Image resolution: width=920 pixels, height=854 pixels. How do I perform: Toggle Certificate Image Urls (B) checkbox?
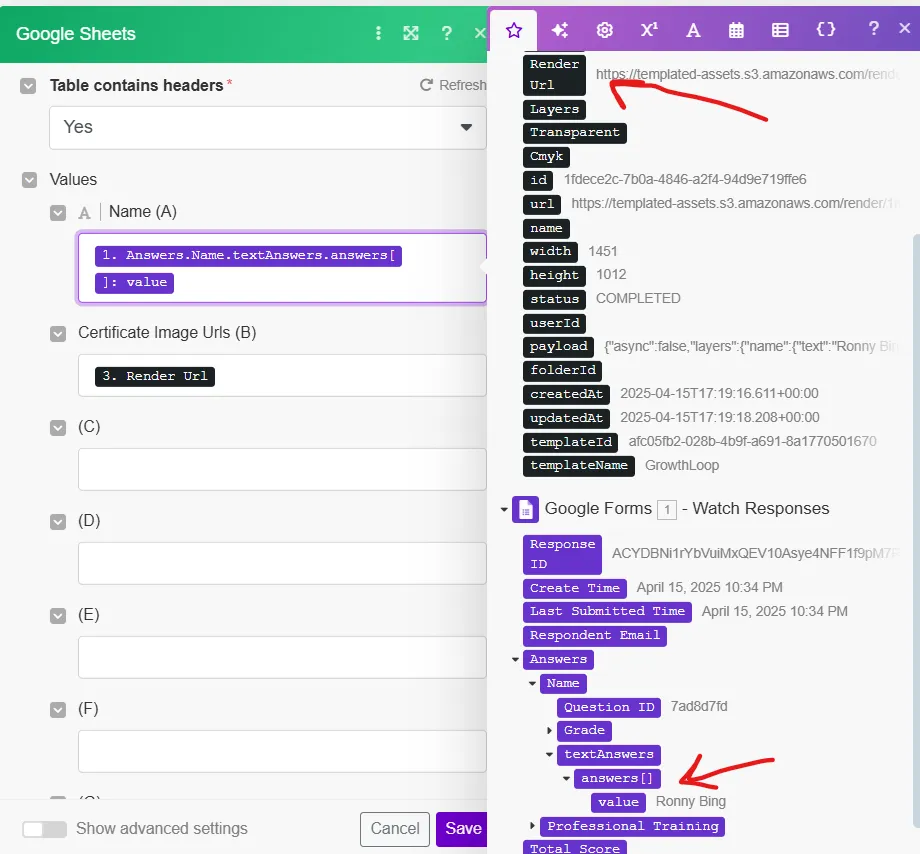pyautogui.click(x=58, y=334)
